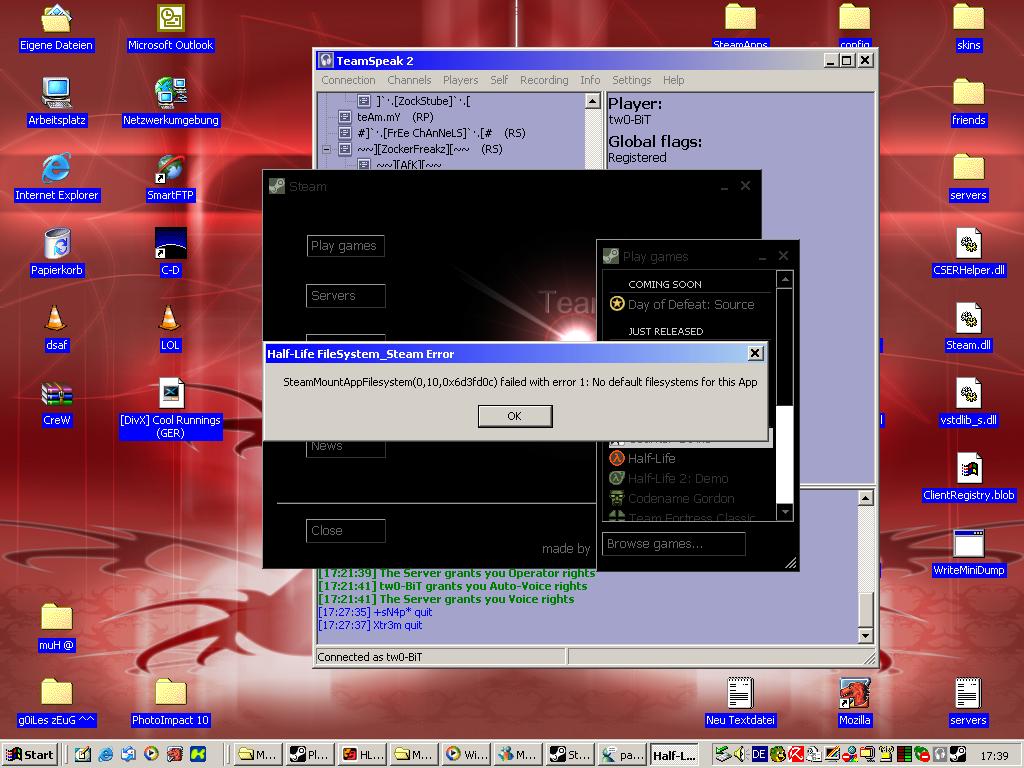
Task: Open TeamSpeak Players menu
Action: coord(460,80)
